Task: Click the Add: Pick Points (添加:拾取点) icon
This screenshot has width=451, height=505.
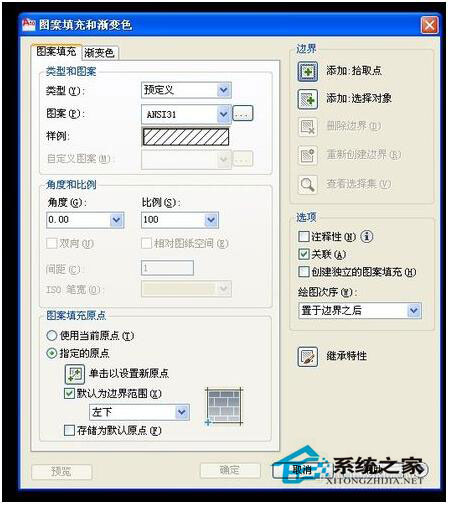Action: pos(307,71)
